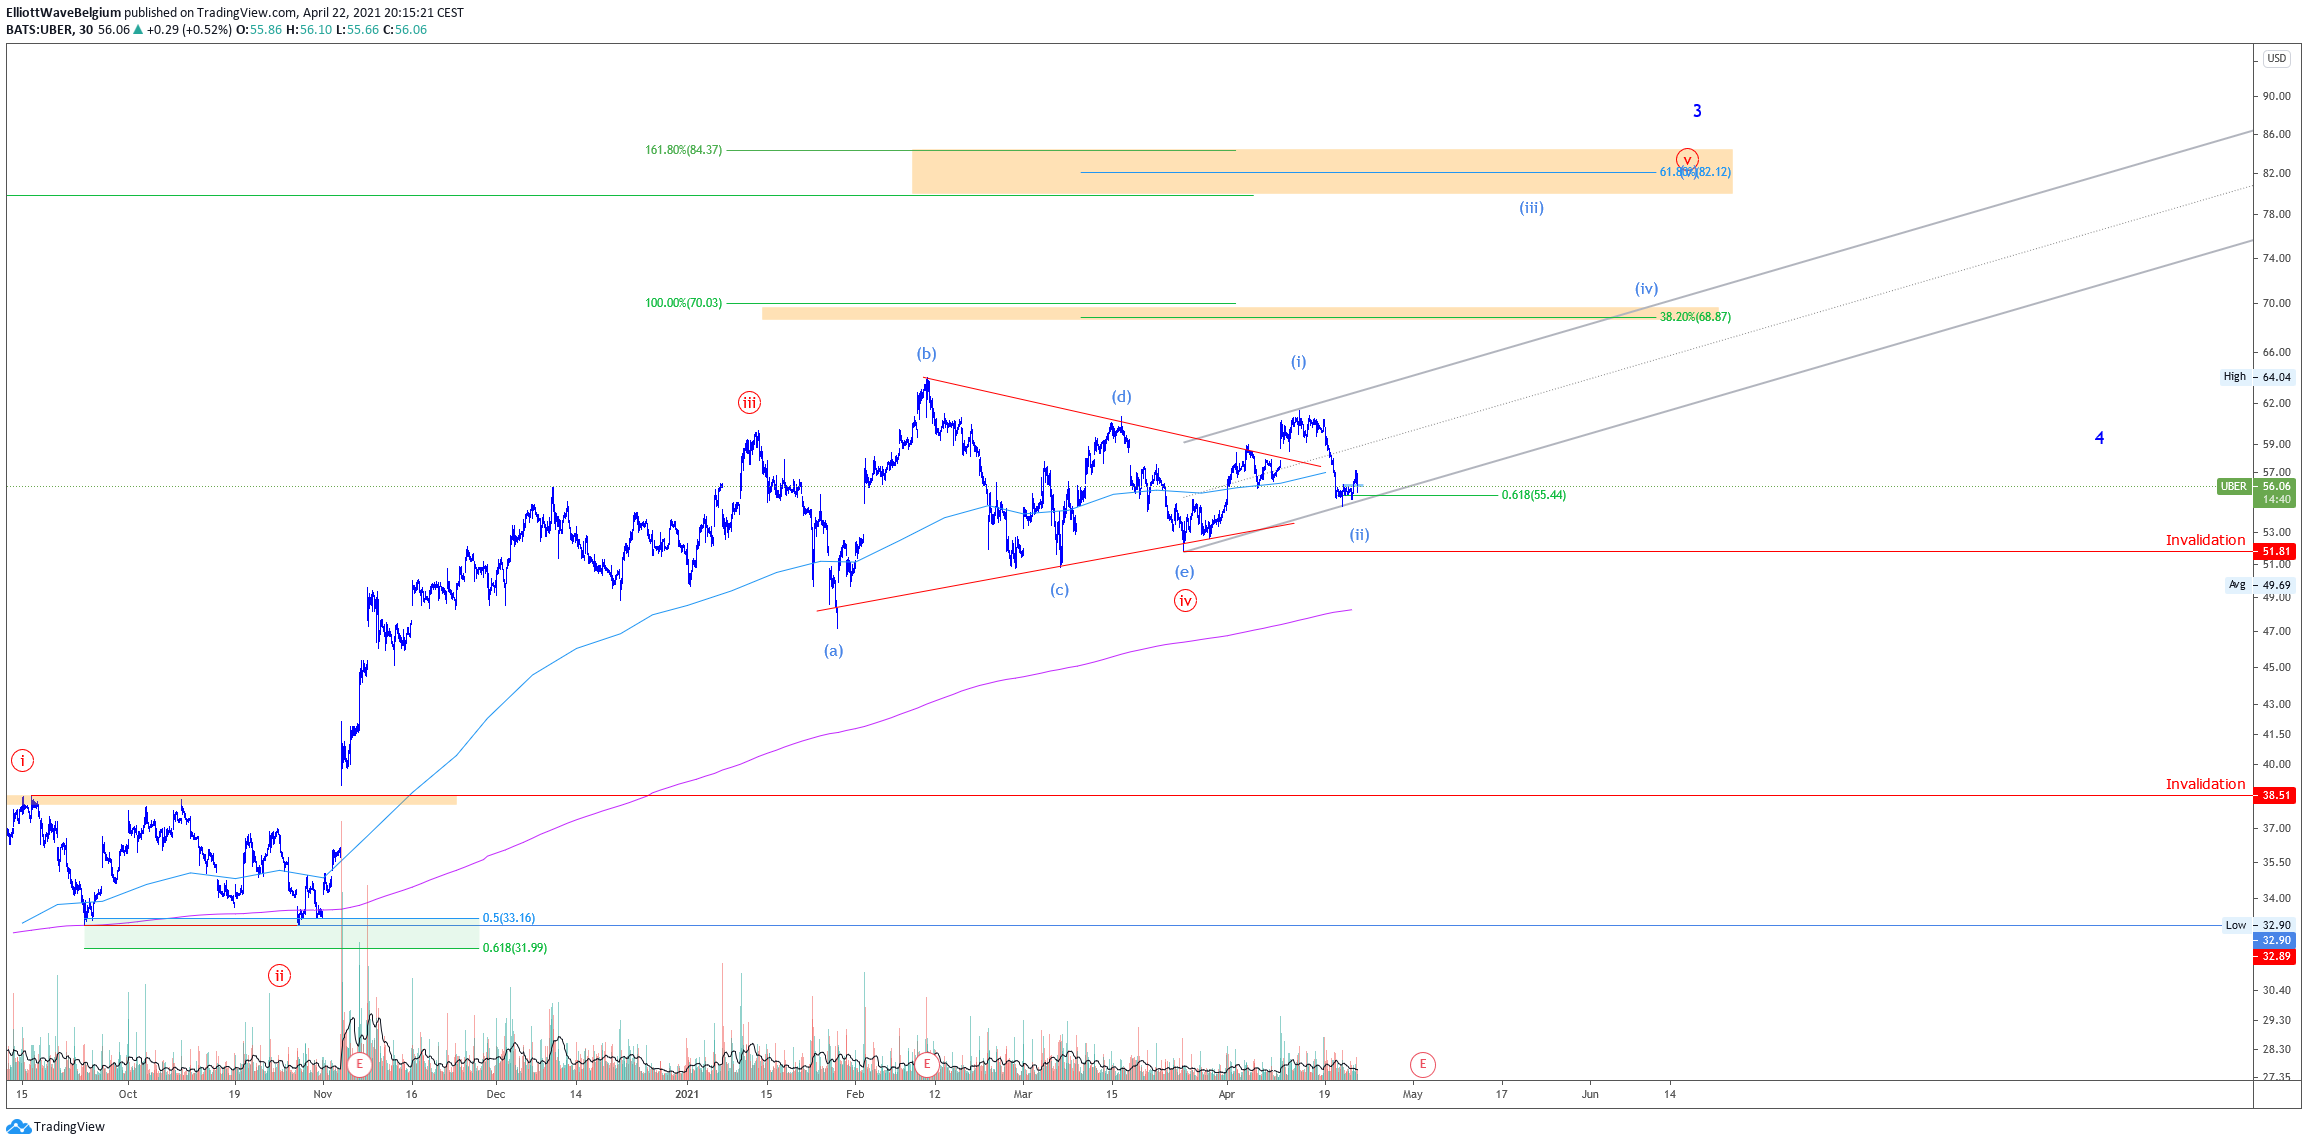Select the '(d)' triangle wave label
2308x1145 pixels.
tap(1121, 397)
